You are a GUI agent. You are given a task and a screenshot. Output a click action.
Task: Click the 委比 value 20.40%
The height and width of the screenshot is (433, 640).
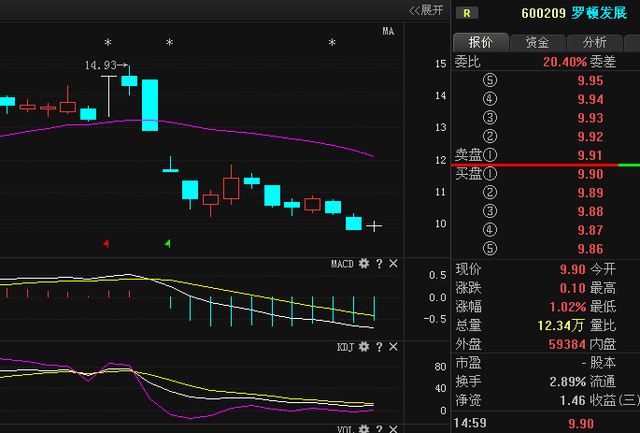coord(565,62)
